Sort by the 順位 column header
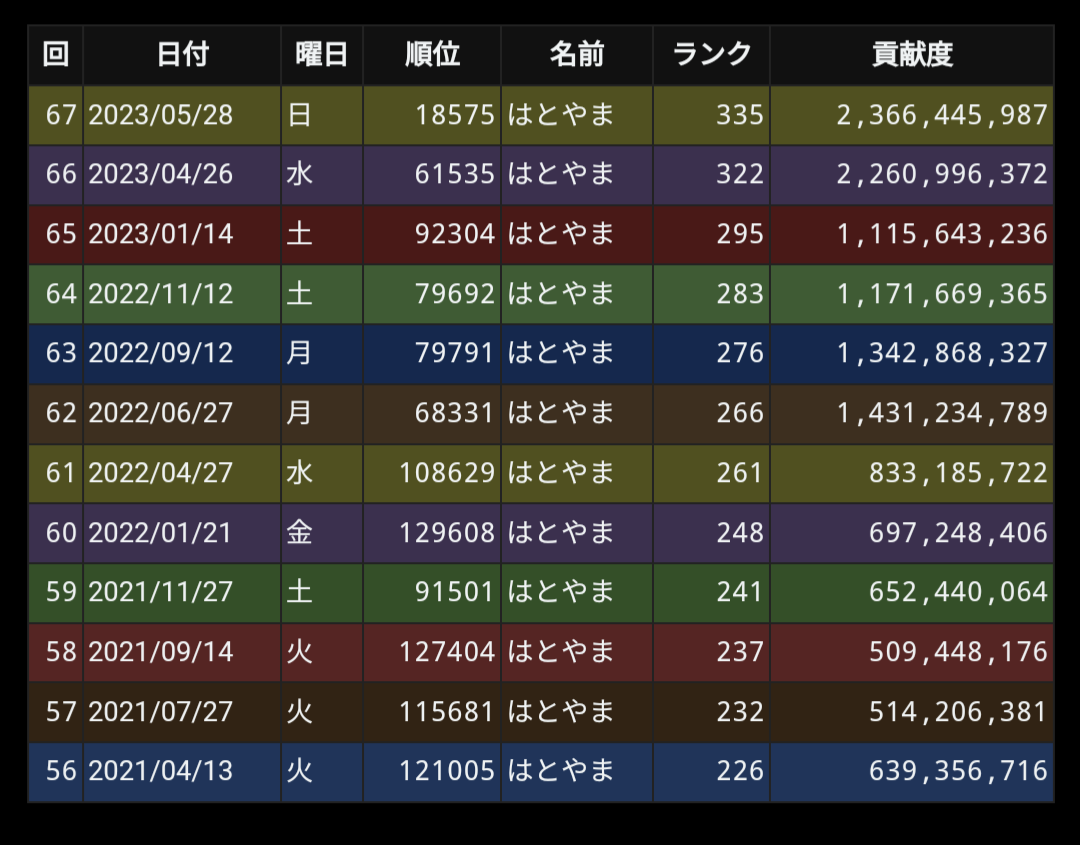Viewport: 1080px width, 845px height. (x=432, y=55)
